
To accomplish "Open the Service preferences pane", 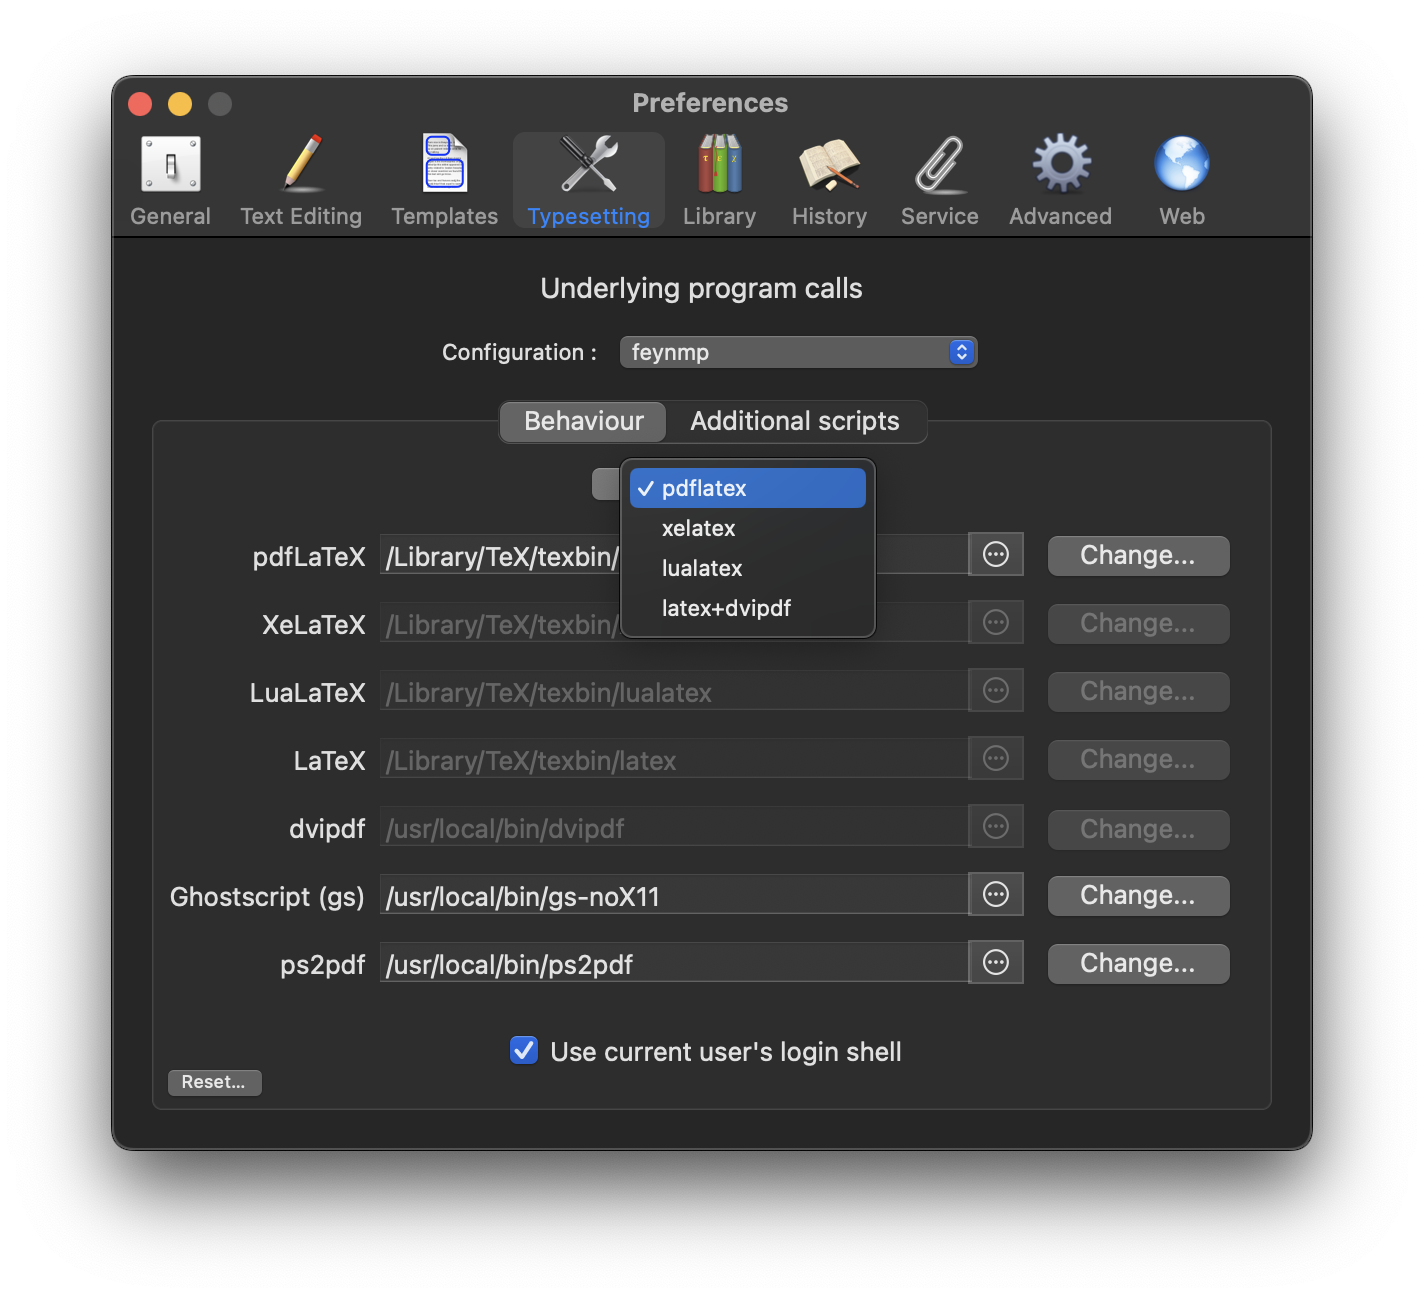I will point(938,178).
